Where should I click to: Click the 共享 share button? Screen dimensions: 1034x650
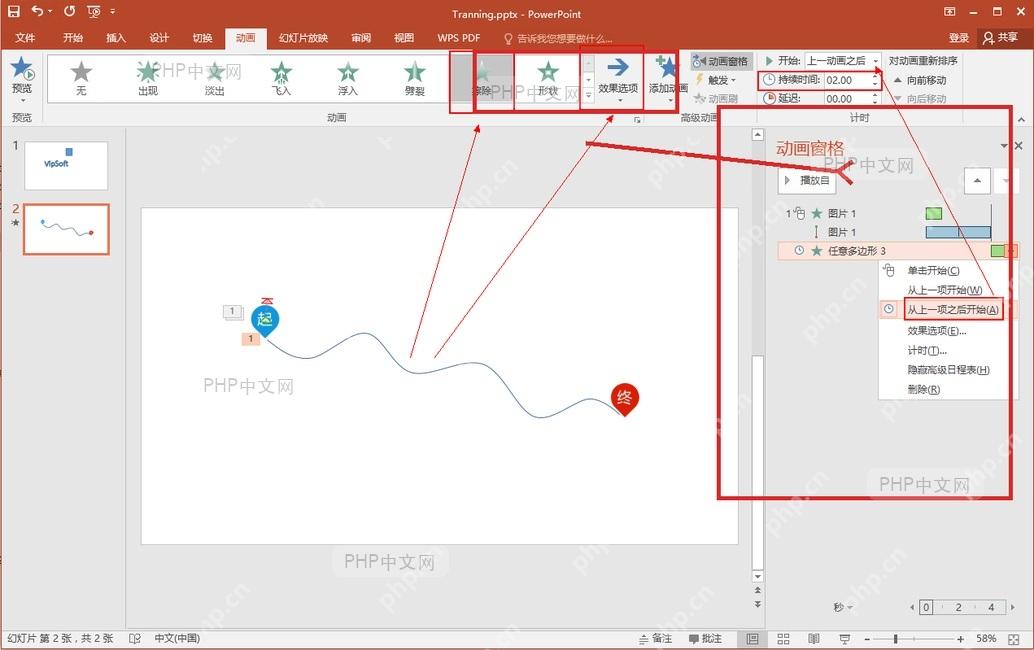click(1000, 38)
